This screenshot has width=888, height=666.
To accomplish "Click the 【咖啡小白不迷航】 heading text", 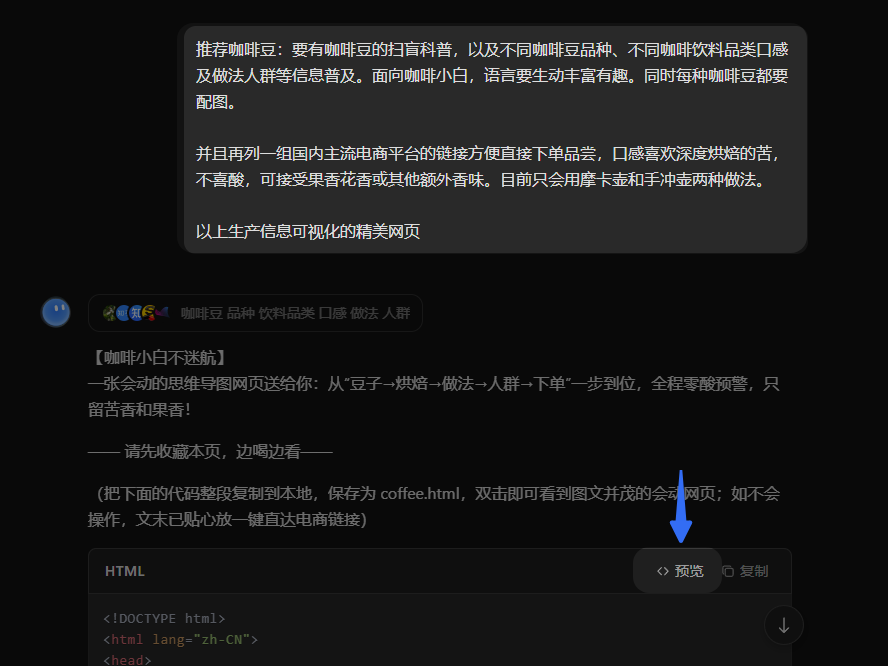I will tap(159, 357).
